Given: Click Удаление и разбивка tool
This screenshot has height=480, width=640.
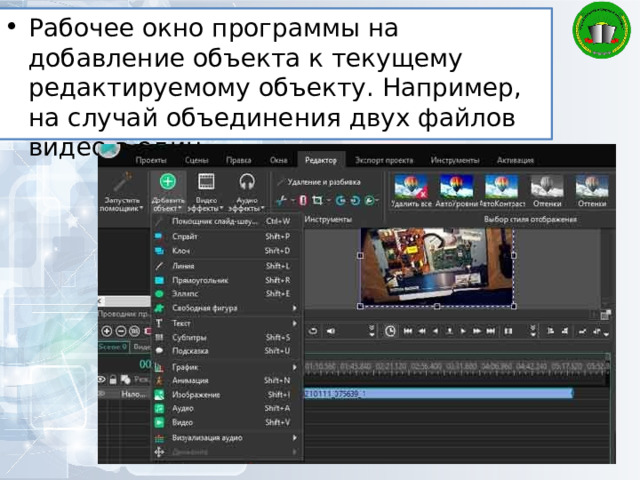Looking at the screenshot, I should 319,182.
